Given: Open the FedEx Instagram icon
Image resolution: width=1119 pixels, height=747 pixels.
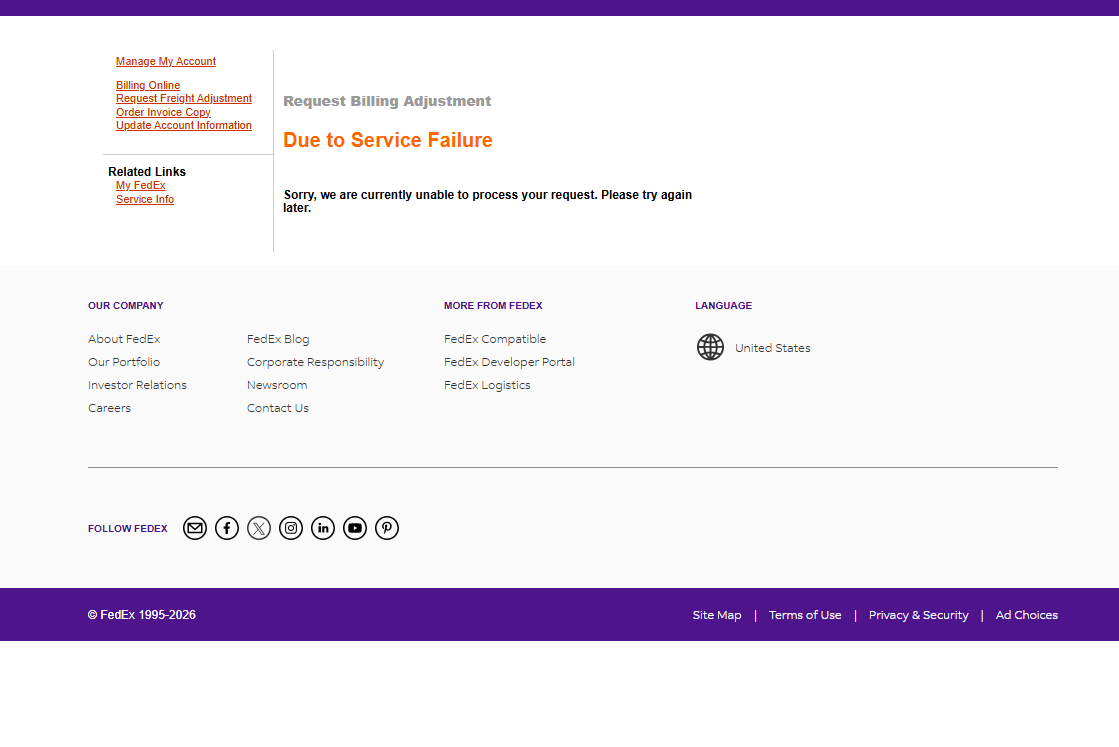Looking at the screenshot, I should click(291, 528).
